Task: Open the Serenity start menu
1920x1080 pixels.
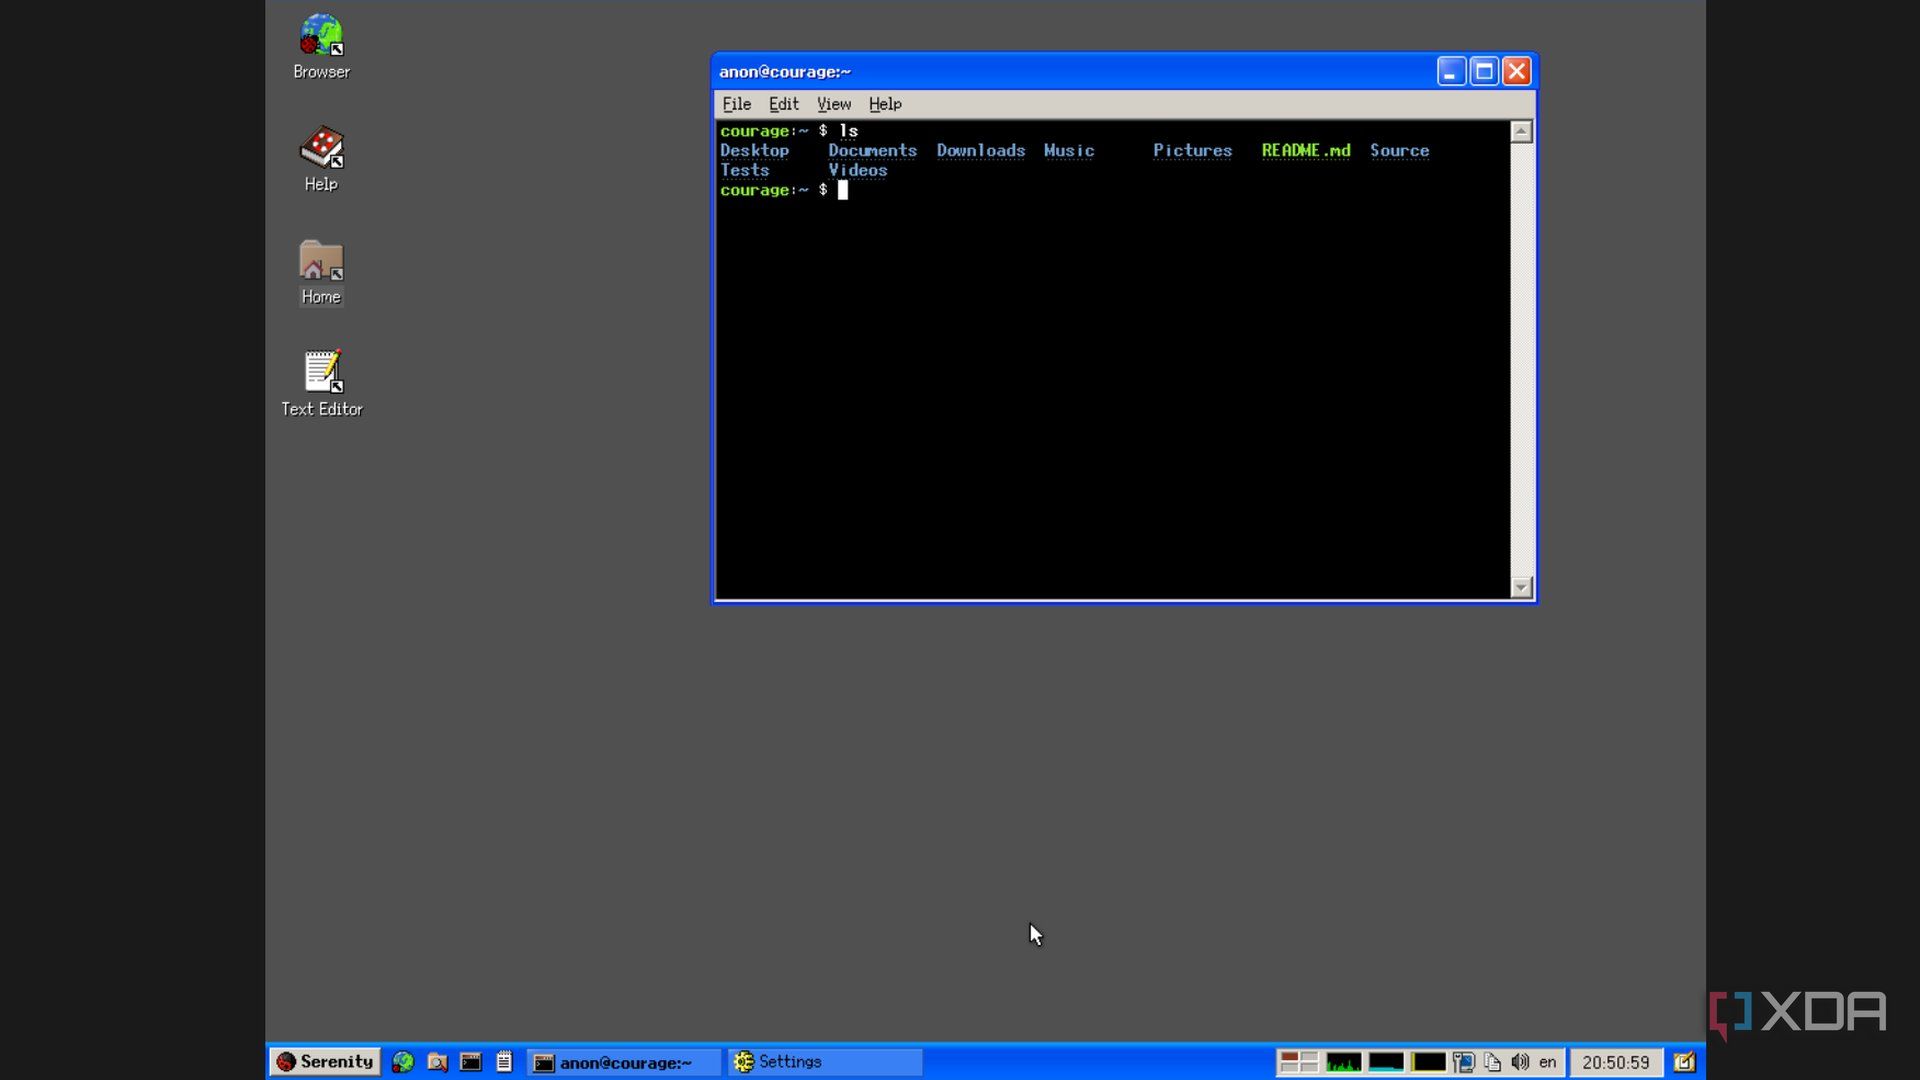Action: click(x=325, y=1062)
